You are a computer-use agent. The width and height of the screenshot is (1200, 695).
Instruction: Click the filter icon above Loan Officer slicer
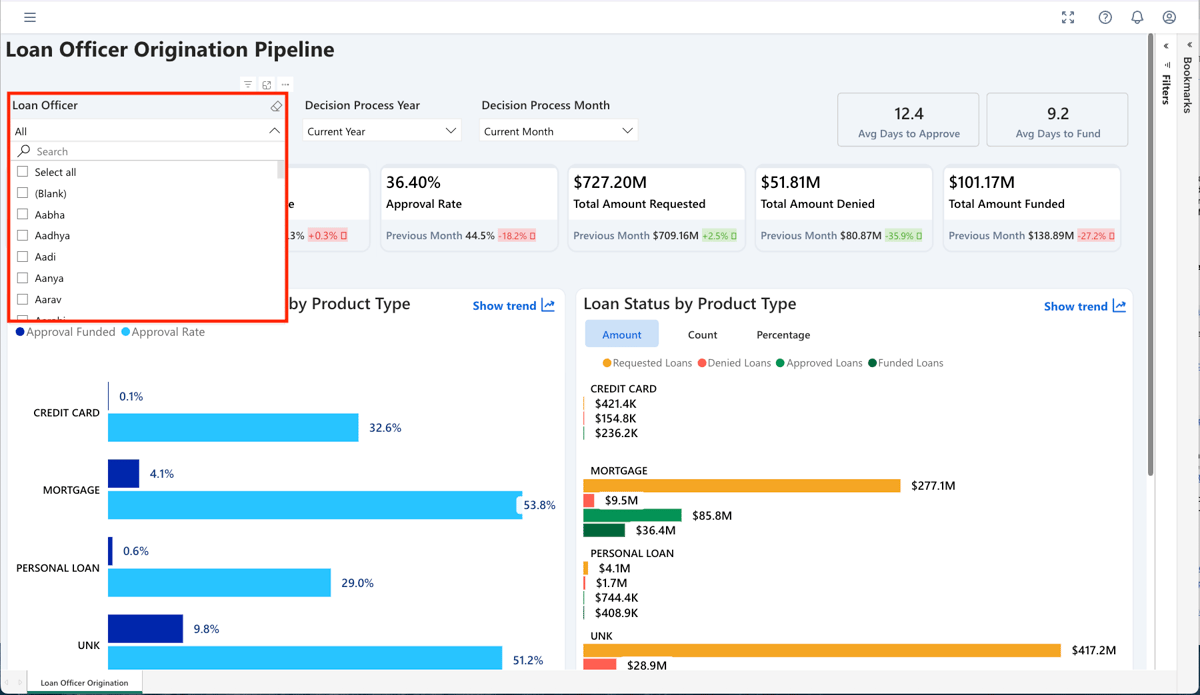click(248, 85)
